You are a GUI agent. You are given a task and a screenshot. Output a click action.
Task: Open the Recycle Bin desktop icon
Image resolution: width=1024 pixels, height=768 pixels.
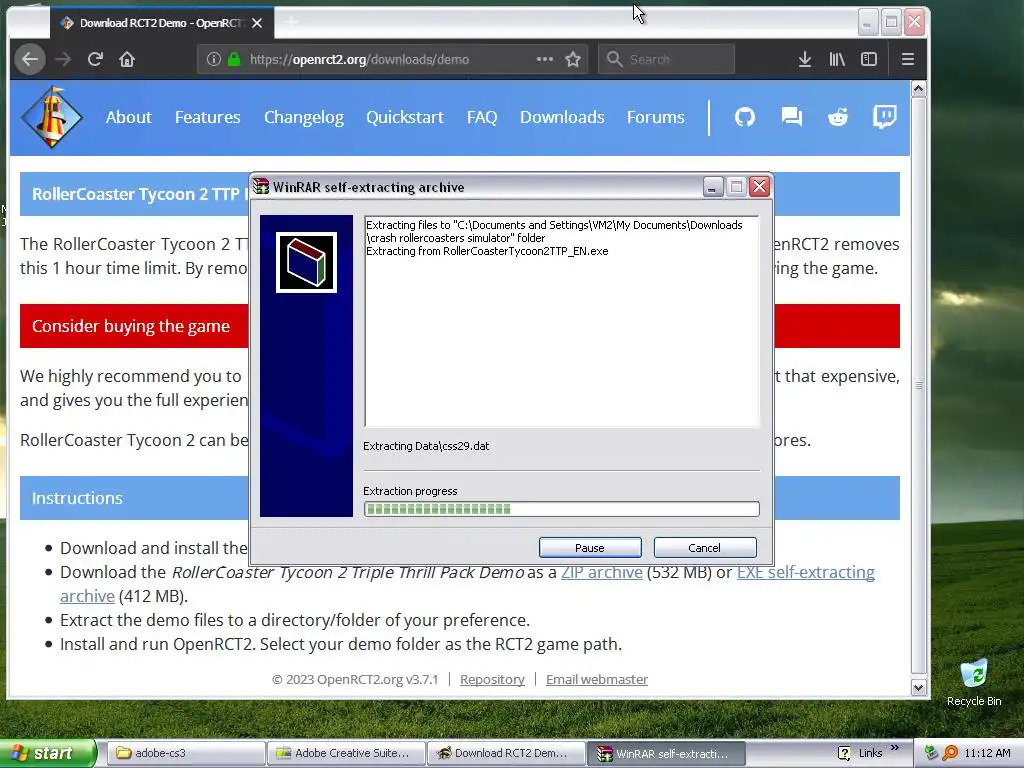click(974, 683)
